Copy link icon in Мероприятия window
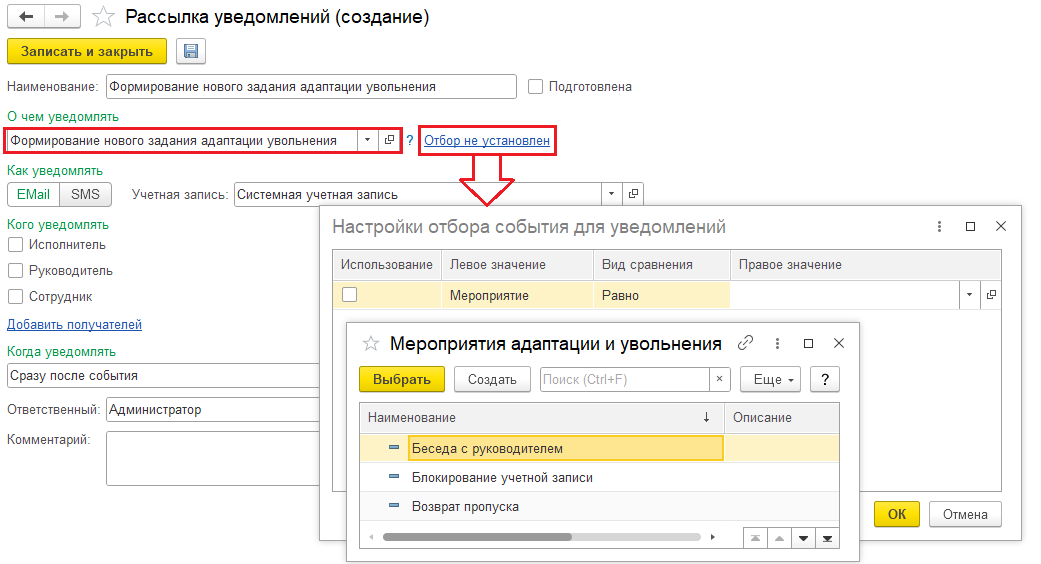Screen dimensions: 1041x564 (745, 343)
